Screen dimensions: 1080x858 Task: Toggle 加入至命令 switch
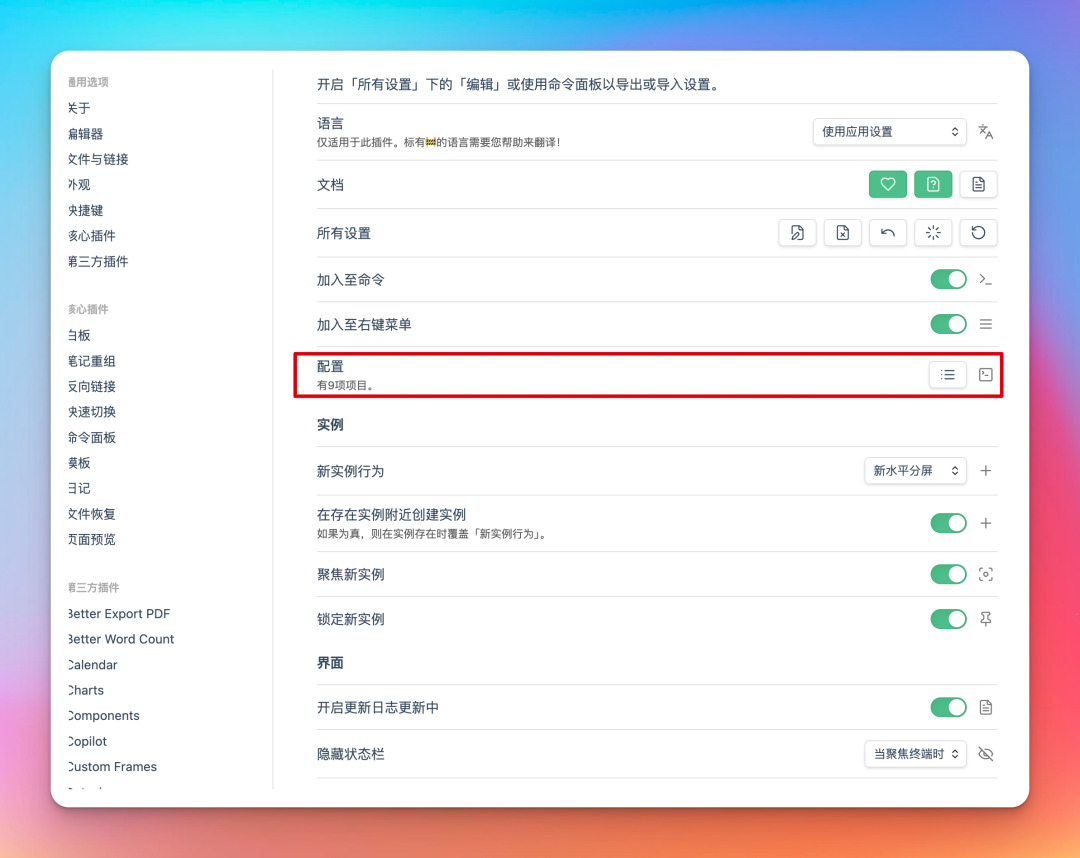tap(948, 280)
